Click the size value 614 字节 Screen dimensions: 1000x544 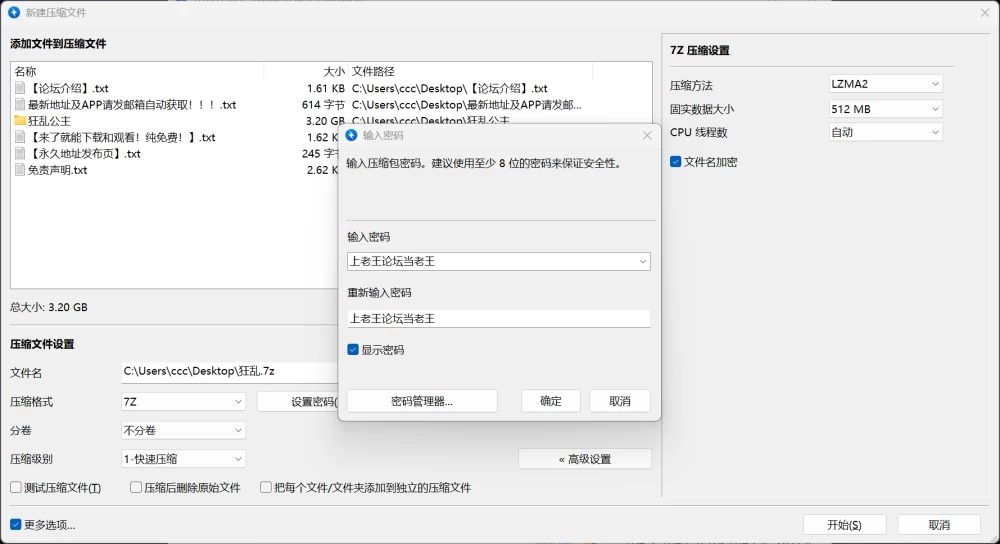[x=323, y=105]
